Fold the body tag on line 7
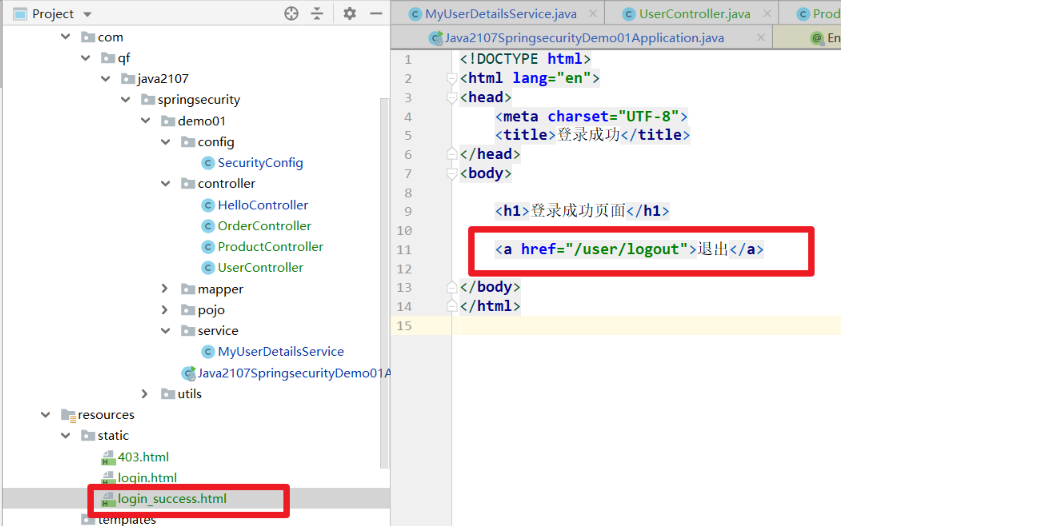1063x526 pixels. click(452, 174)
